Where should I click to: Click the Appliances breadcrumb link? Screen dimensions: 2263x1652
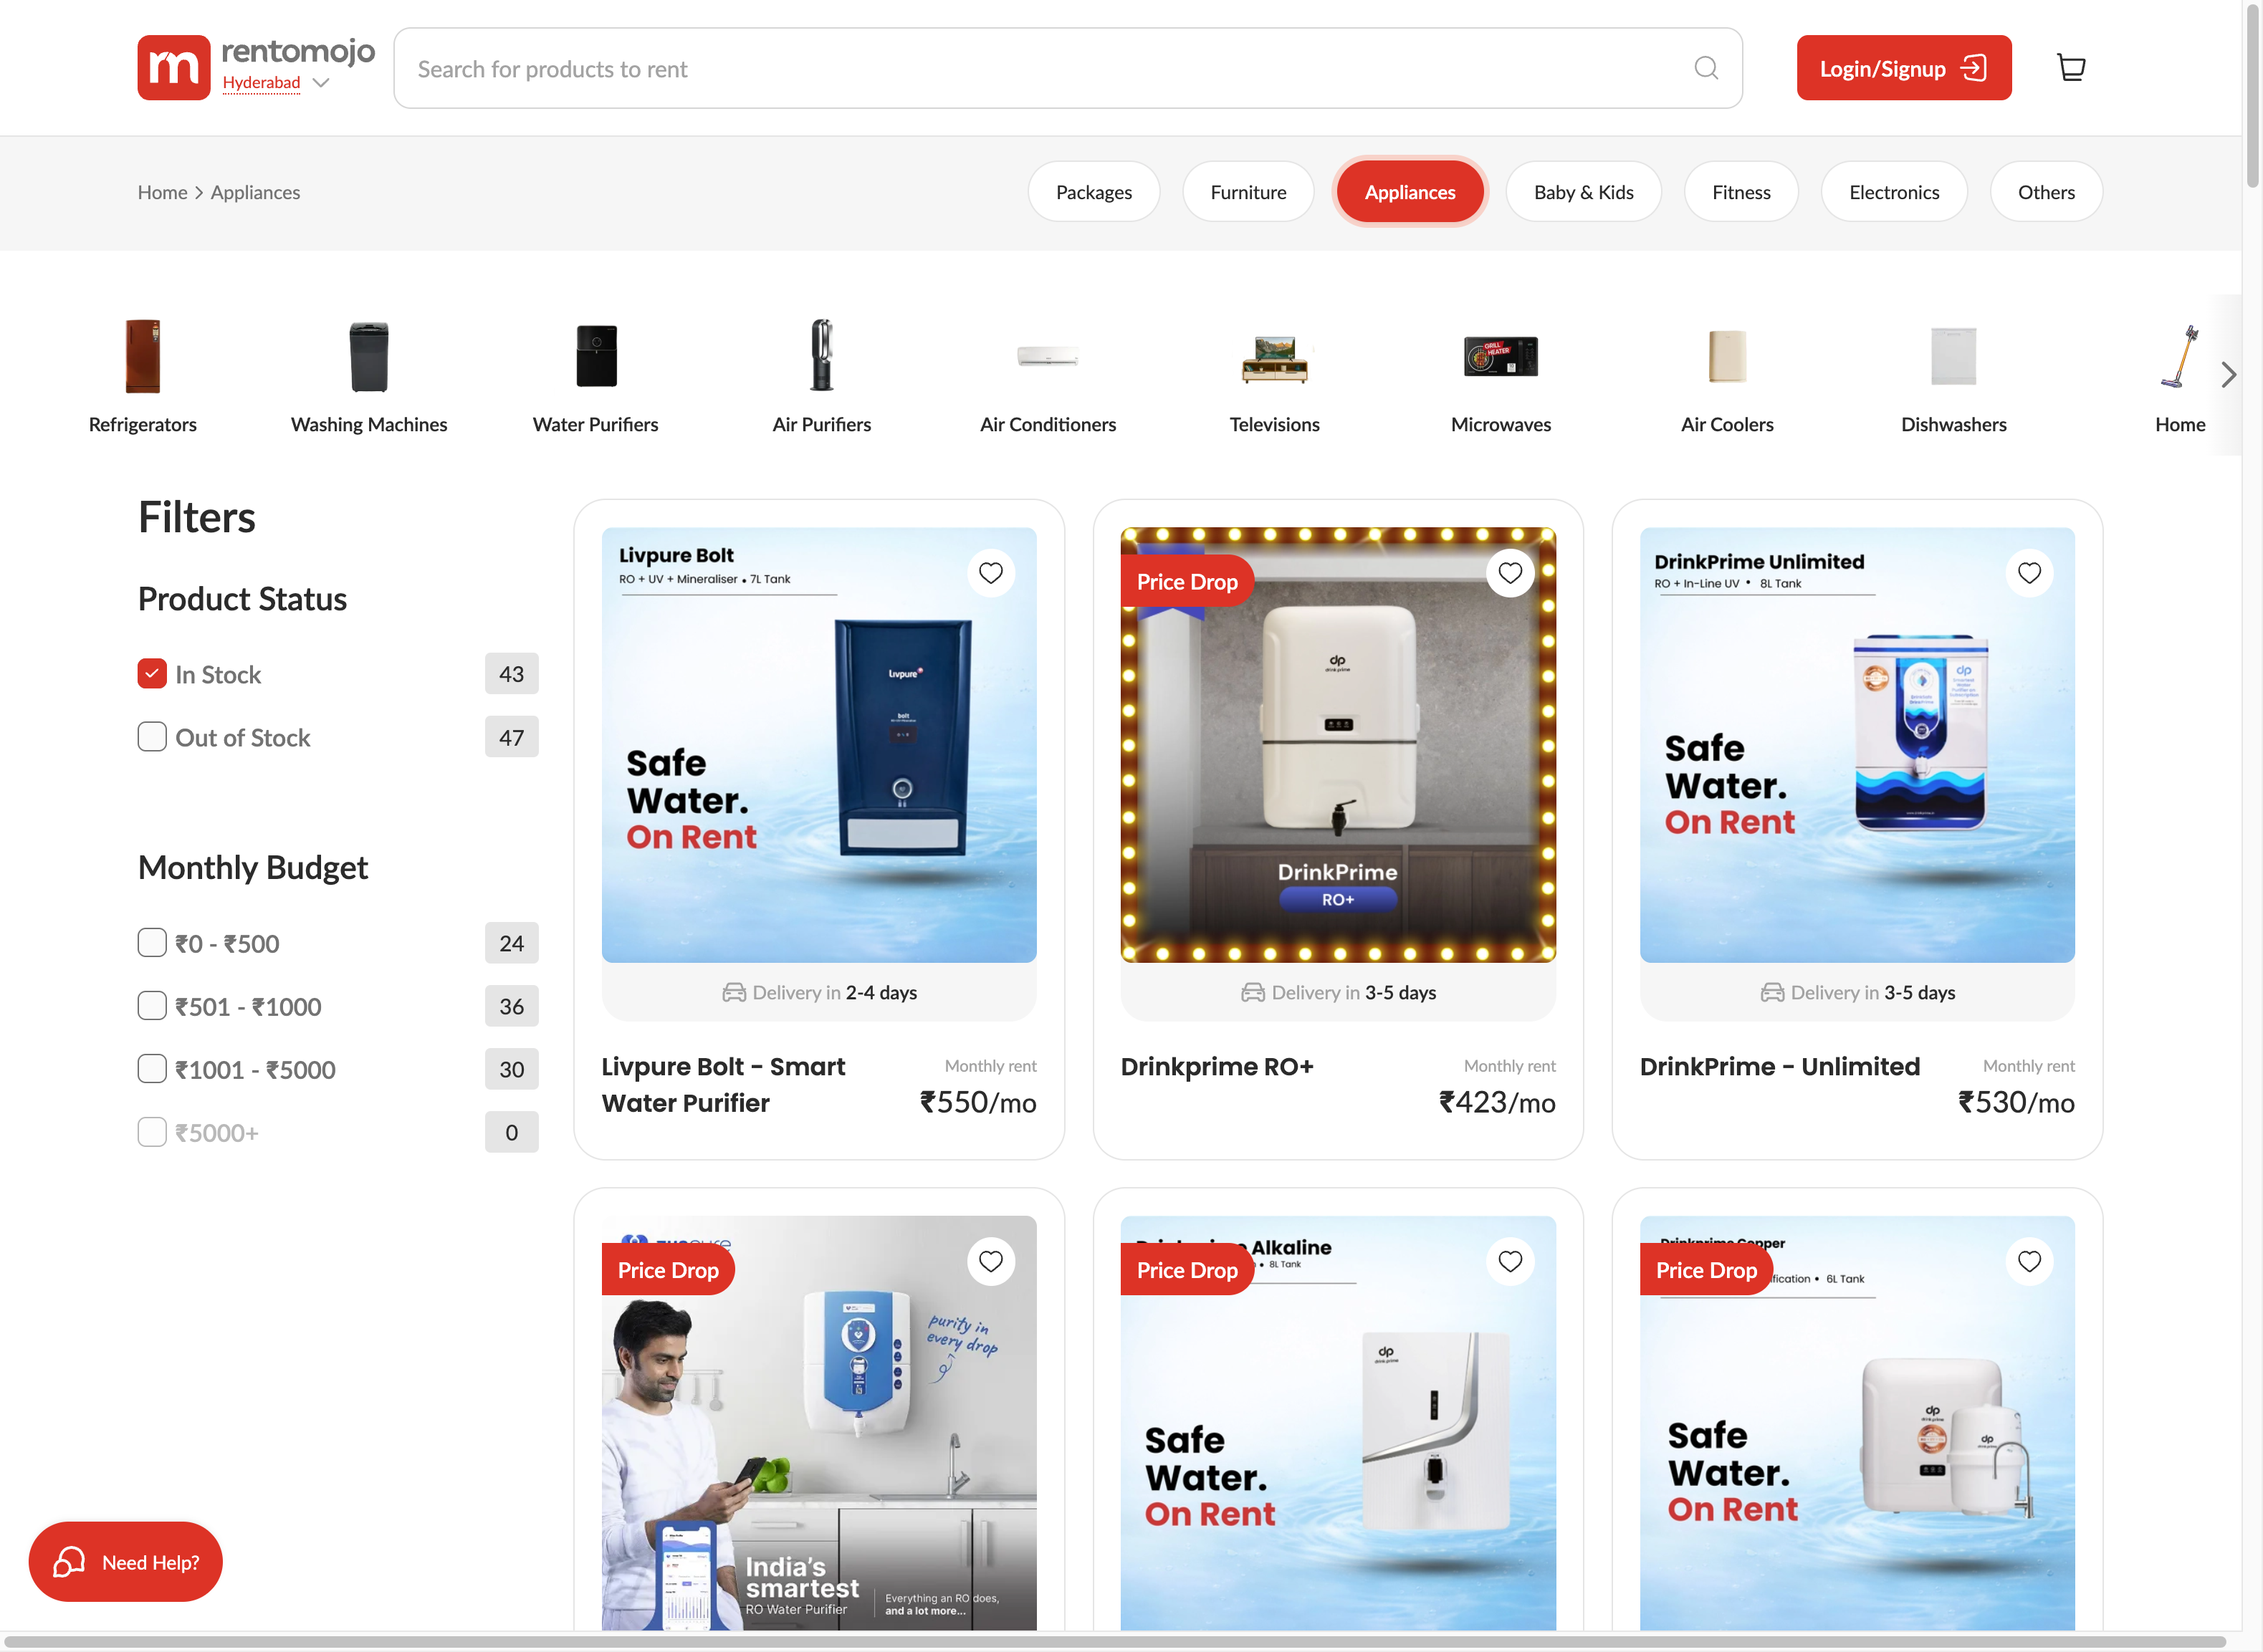pos(255,192)
